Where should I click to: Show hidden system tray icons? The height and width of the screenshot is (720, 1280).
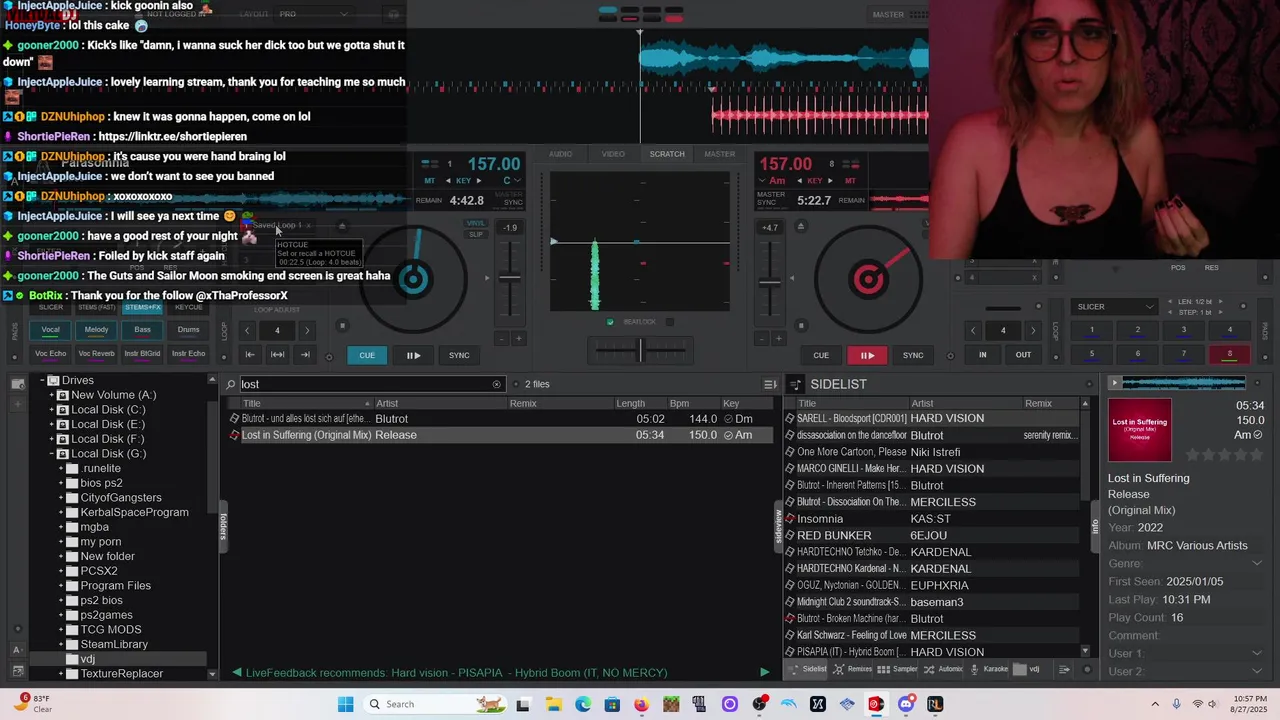point(1155,704)
